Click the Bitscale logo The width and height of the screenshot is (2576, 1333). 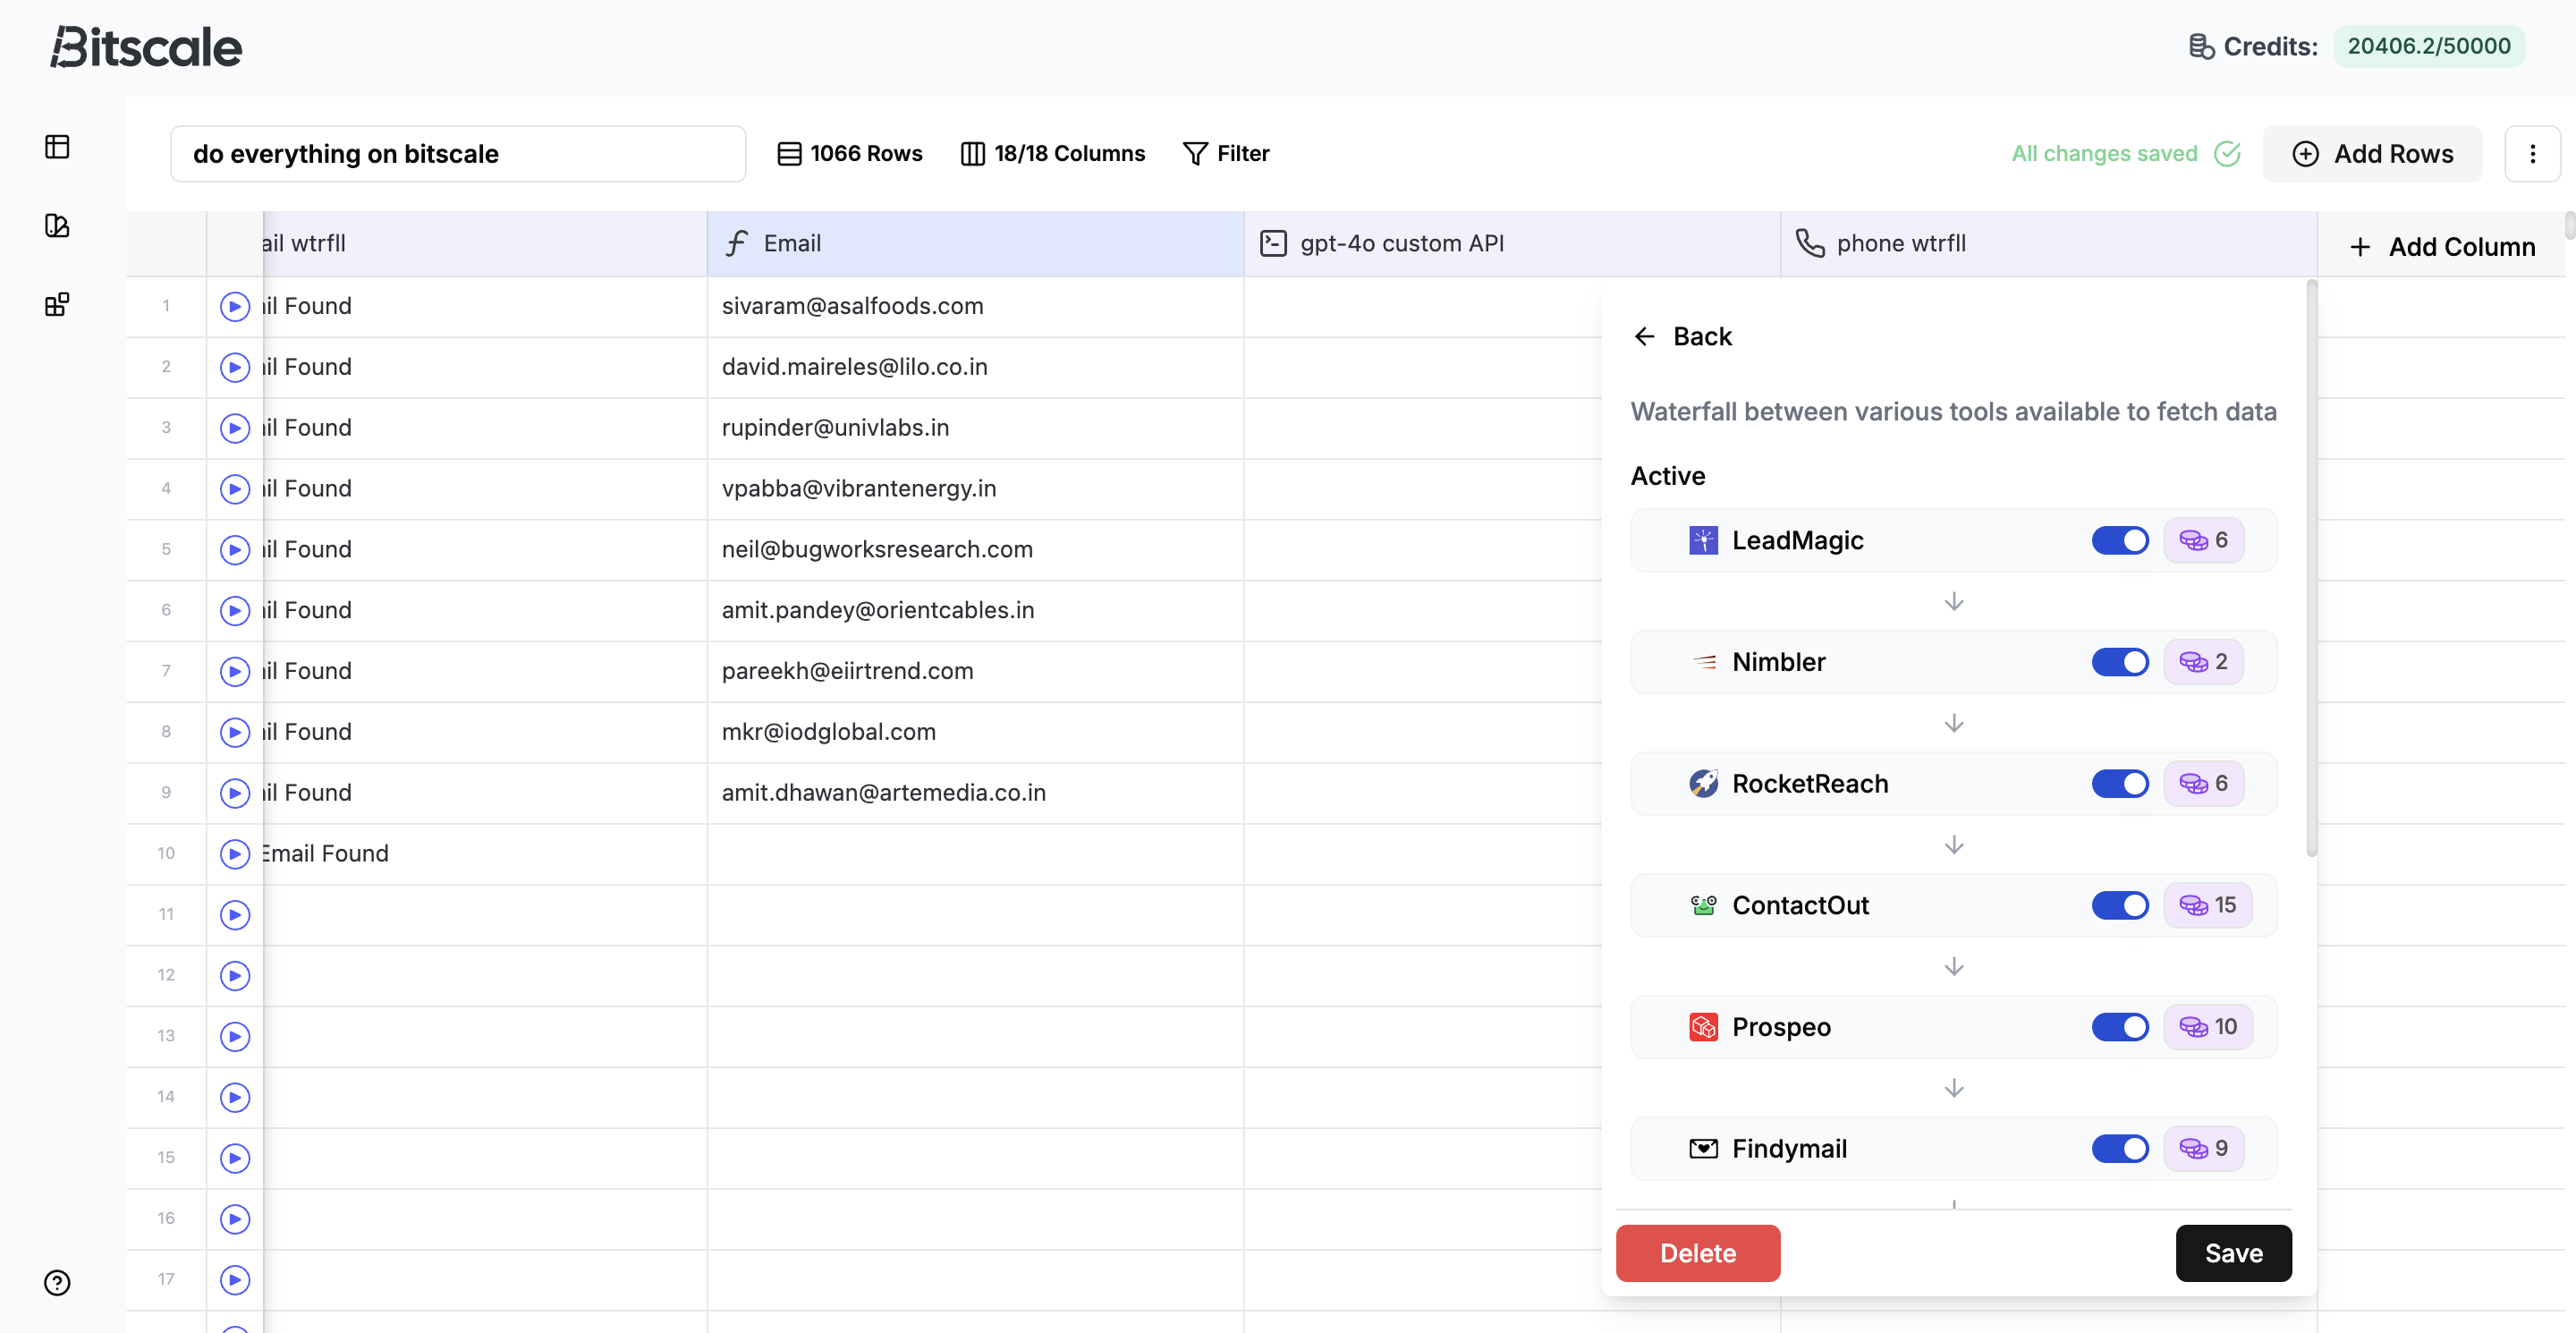tap(146, 47)
